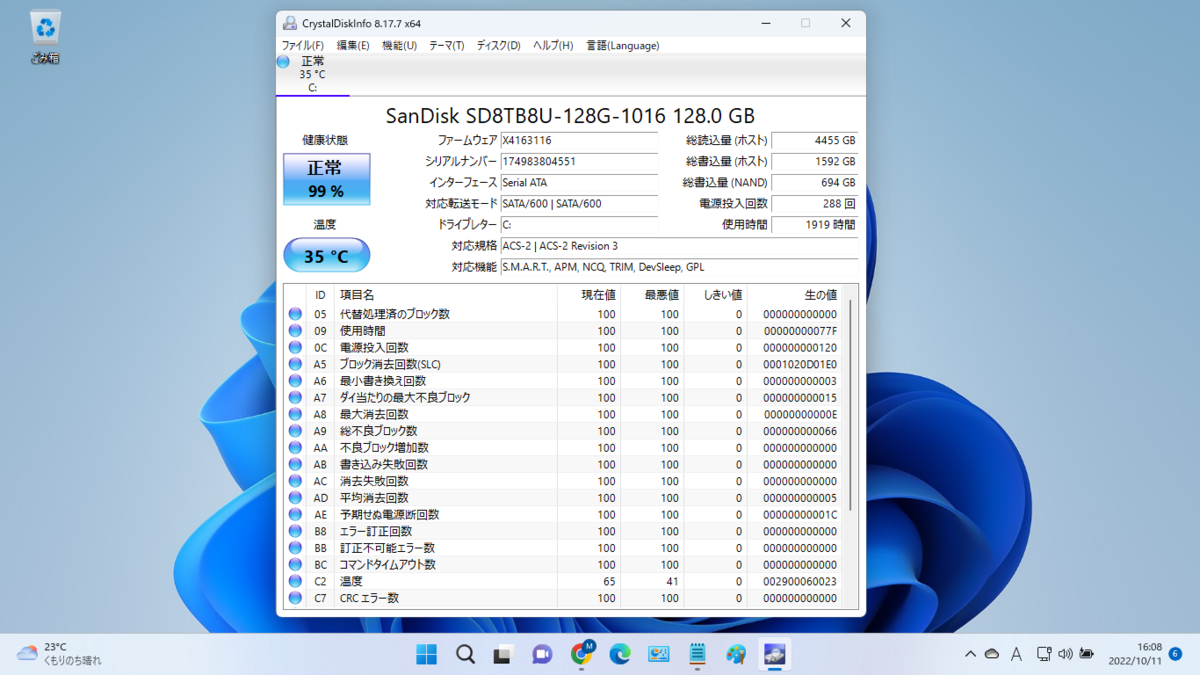Click the 35°C temperature button
Screen dimensions: 1200x675
[x=326, y=255]
